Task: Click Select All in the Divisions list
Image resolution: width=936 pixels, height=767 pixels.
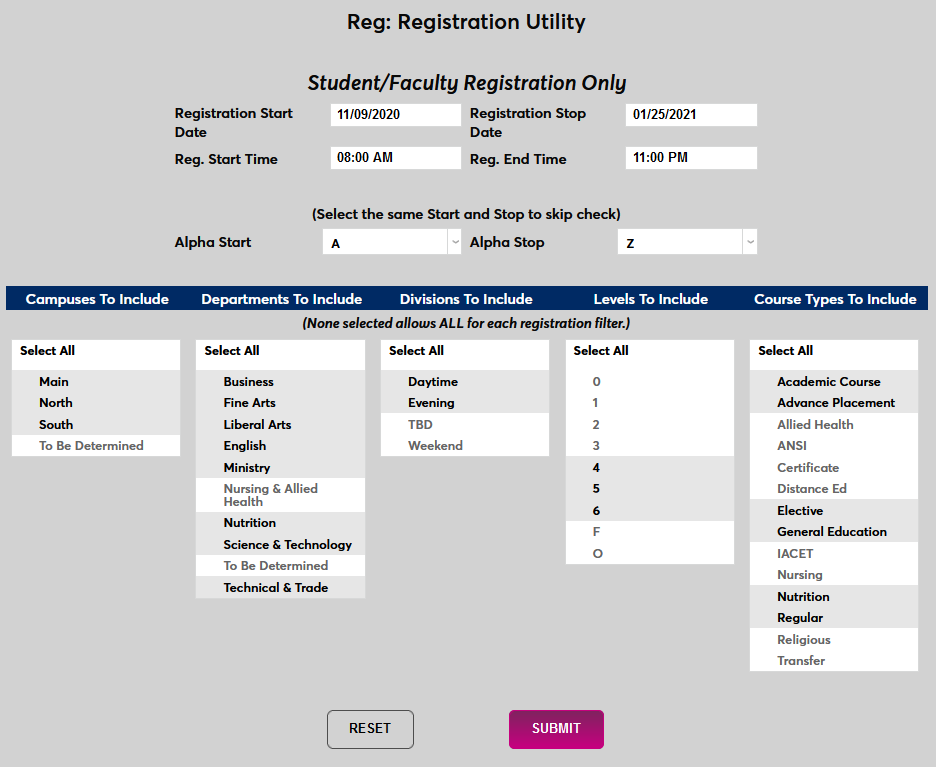Action: (416, 350)
